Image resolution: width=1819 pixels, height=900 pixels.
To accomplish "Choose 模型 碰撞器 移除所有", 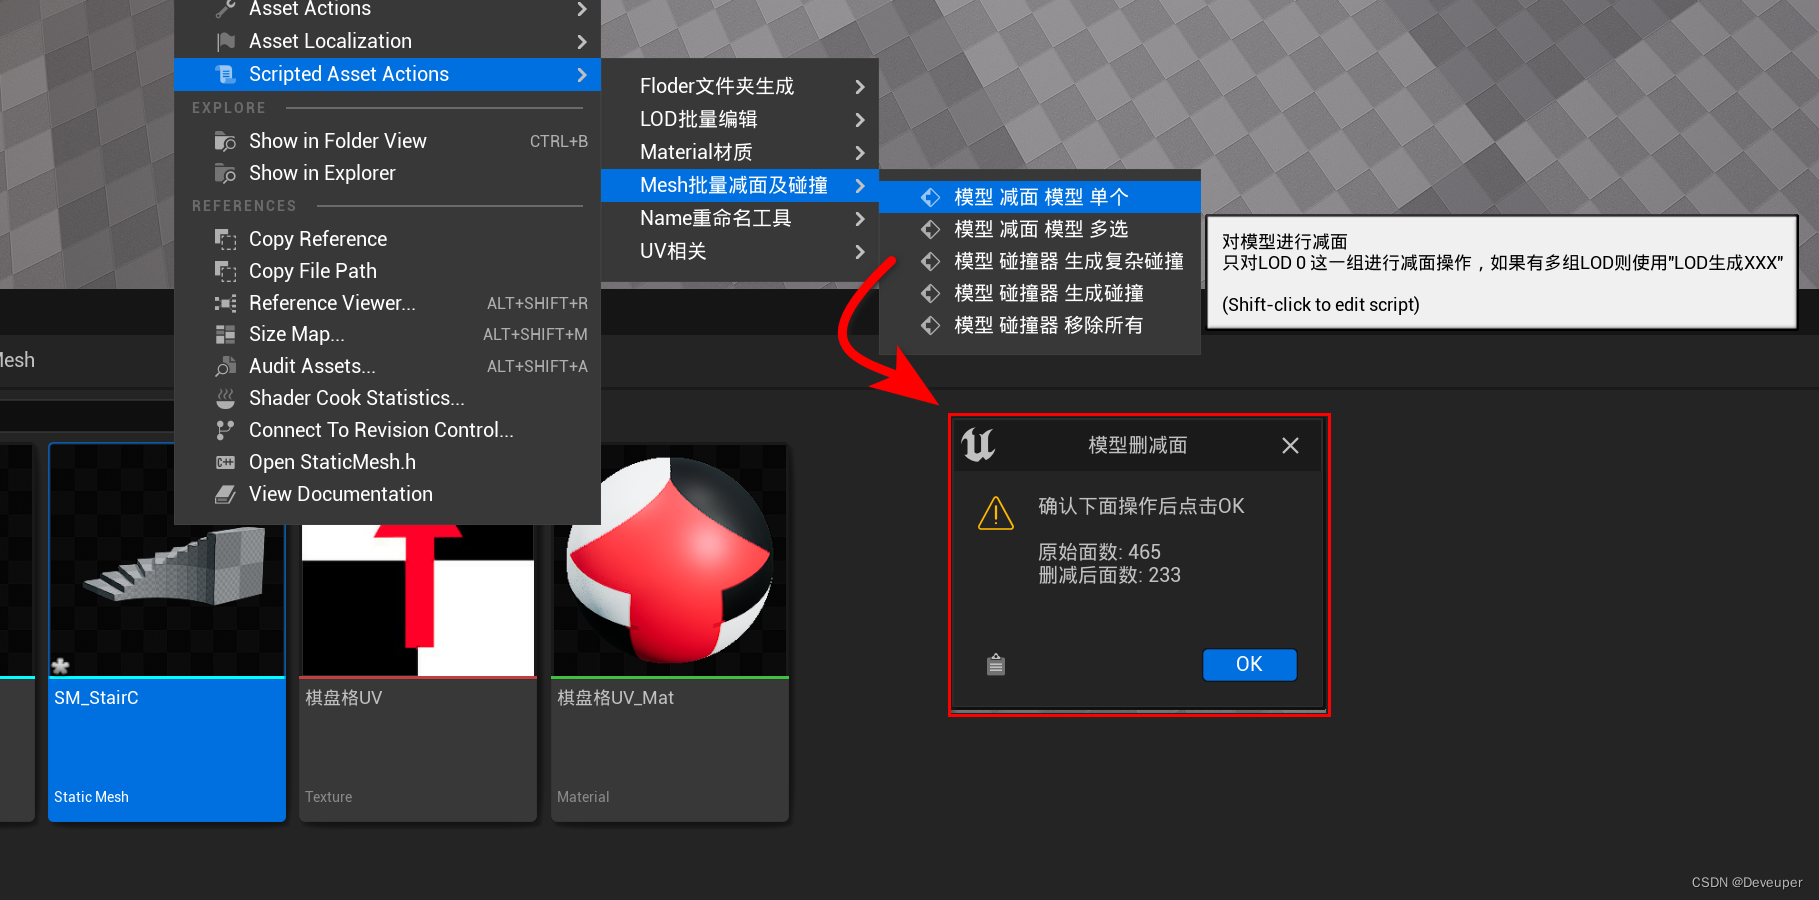I will coord(1040,325).
